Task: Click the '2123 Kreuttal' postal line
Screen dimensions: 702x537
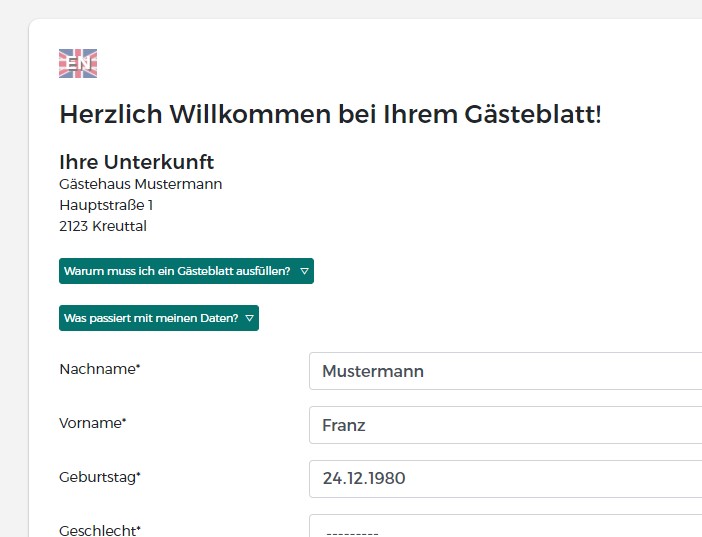Action: point(103,226)
